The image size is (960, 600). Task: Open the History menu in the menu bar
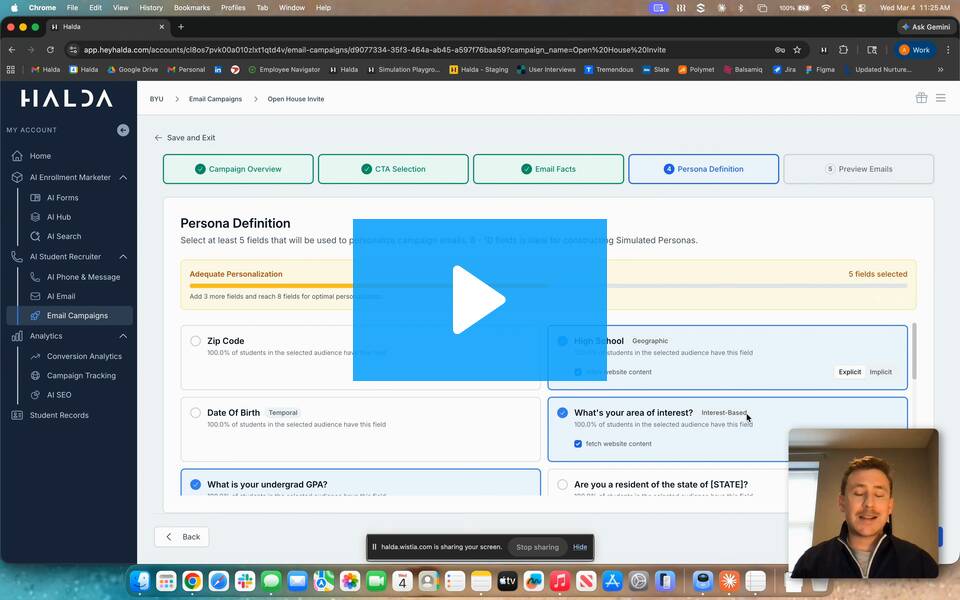(x=151, y=8)
